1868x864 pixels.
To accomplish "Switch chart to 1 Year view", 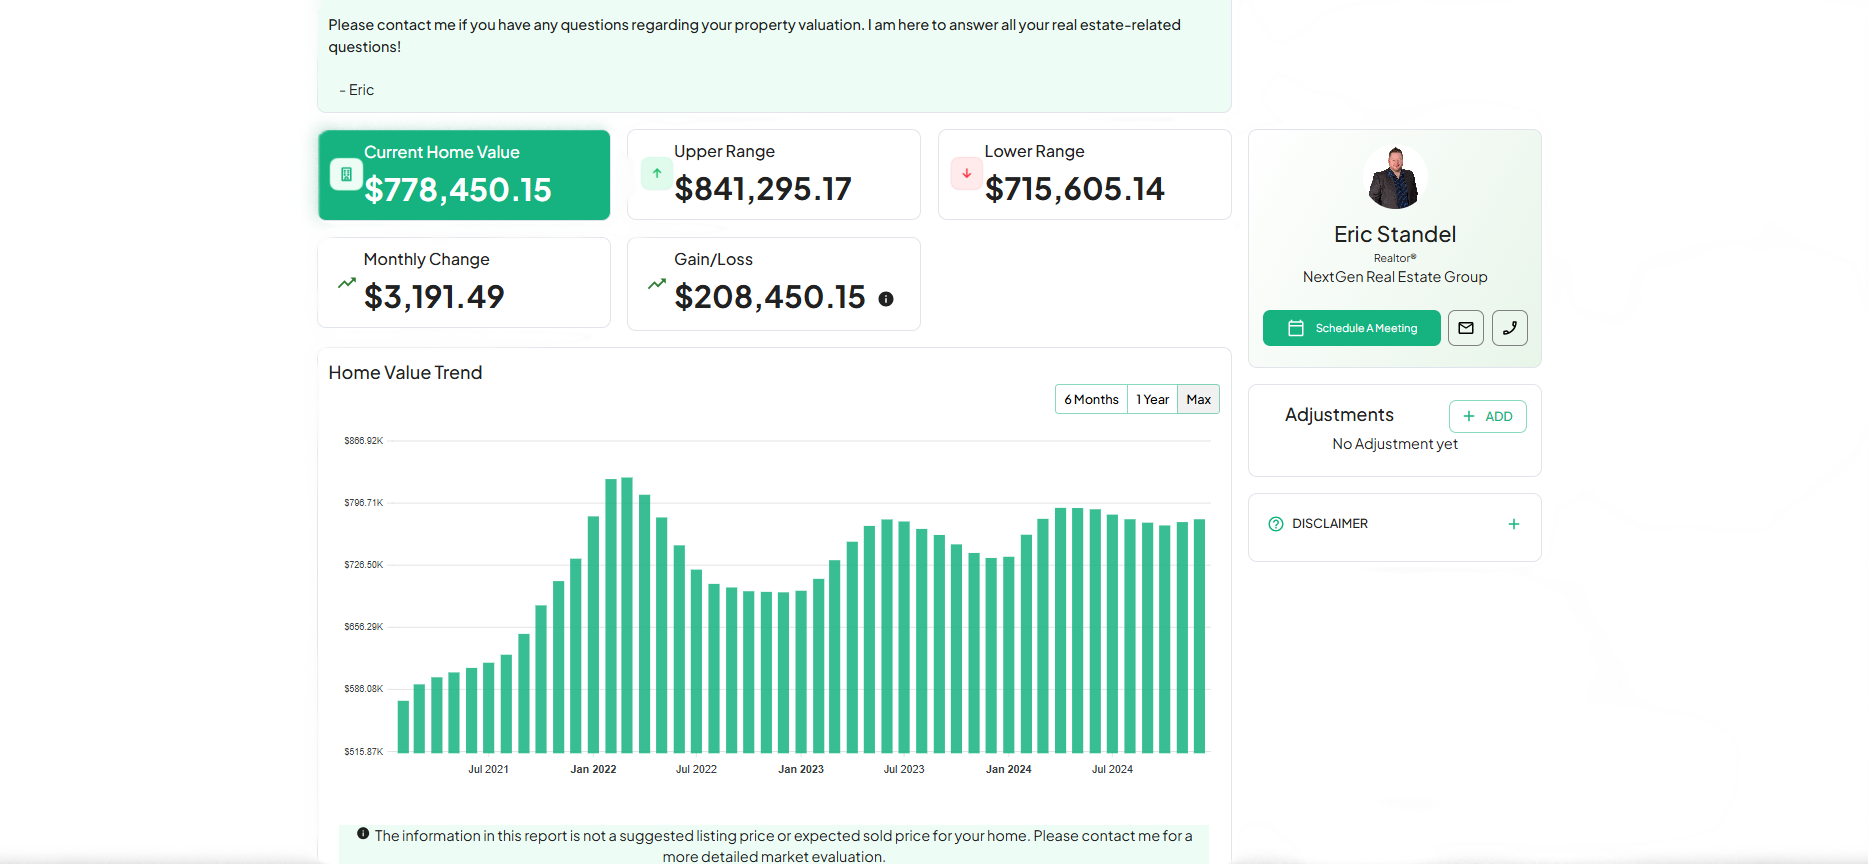I will pos(1152,399).
